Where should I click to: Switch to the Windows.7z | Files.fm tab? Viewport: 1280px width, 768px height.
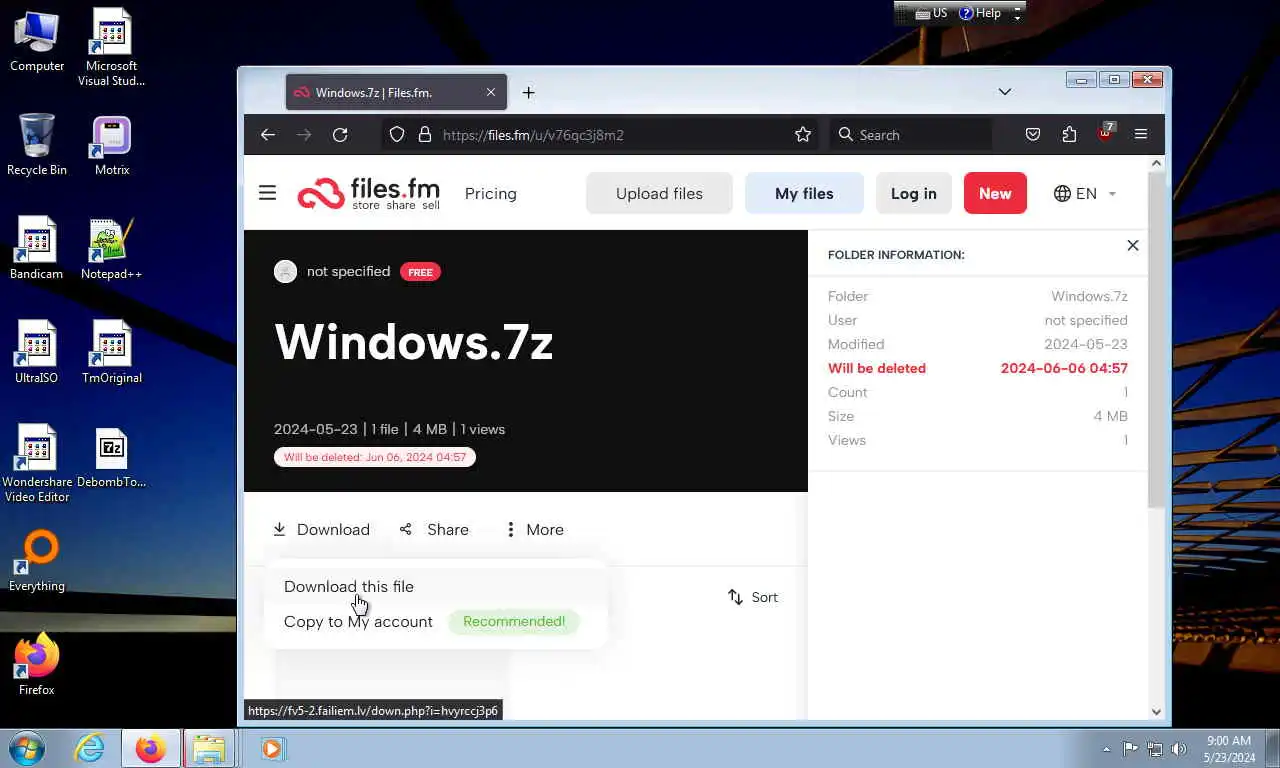(x=396, y=92)
